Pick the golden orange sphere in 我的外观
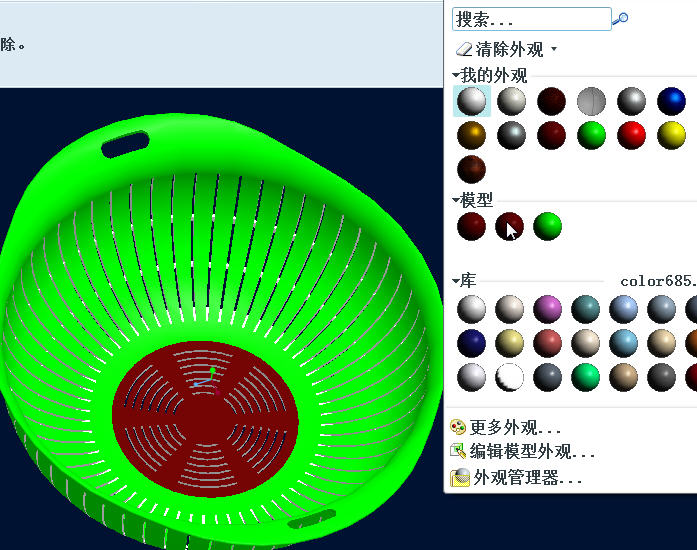 472,135
